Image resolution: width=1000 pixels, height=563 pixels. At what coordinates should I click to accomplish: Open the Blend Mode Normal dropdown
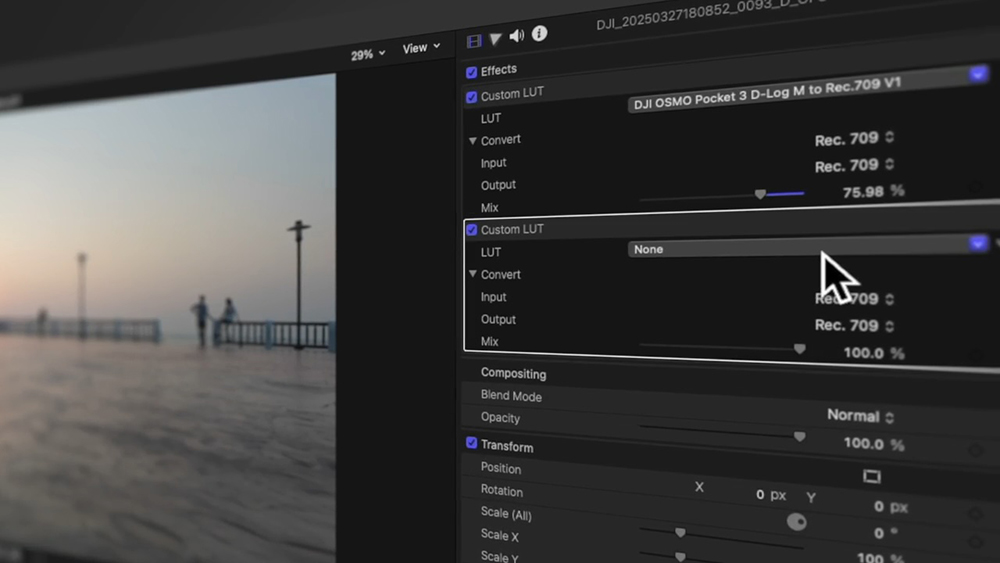pyautogui.click(x=860, y=416)
